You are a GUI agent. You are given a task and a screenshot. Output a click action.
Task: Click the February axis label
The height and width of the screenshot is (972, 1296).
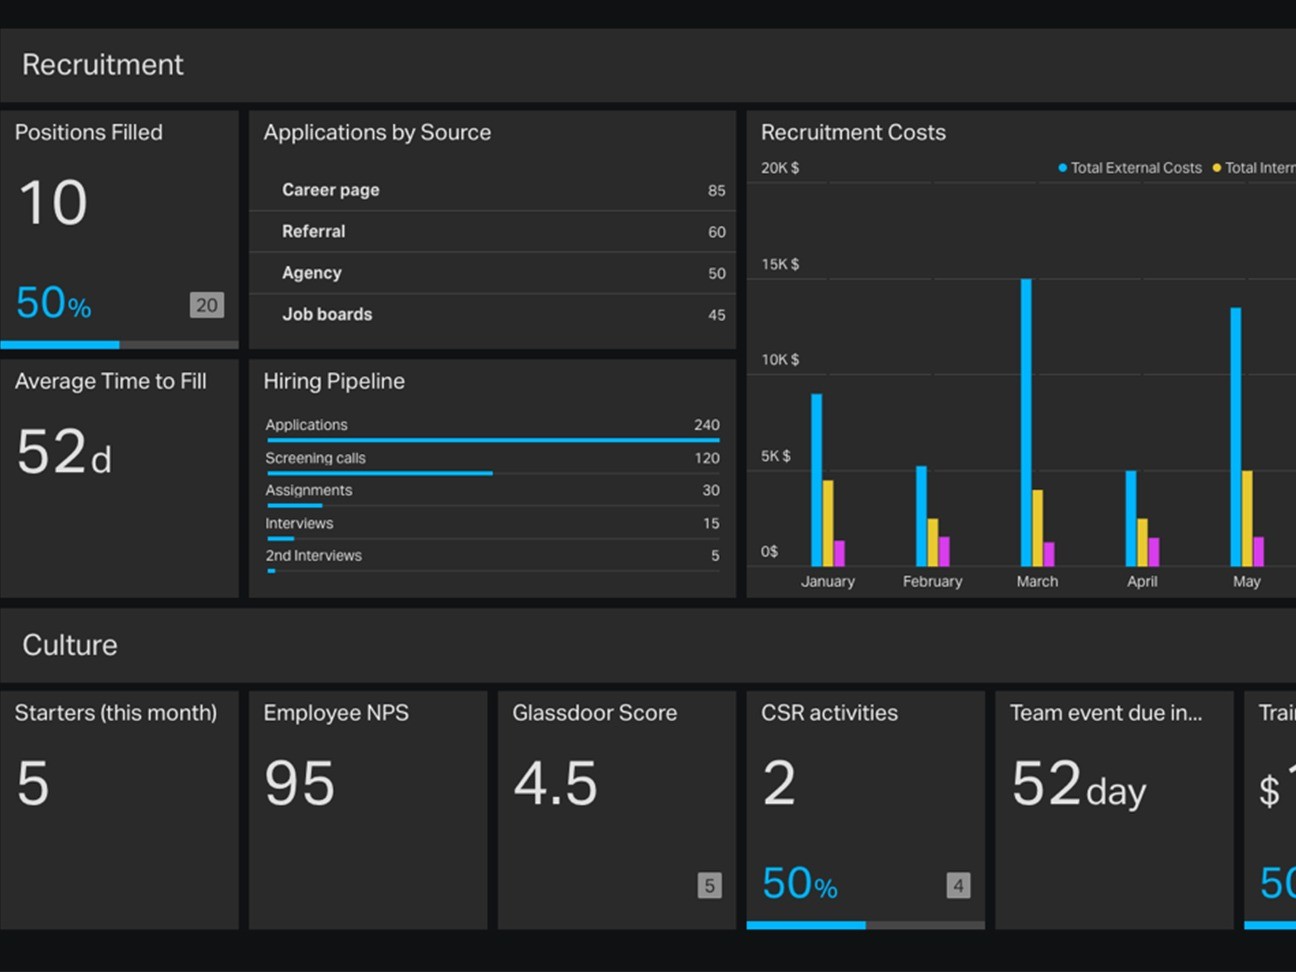click(932, 581)
